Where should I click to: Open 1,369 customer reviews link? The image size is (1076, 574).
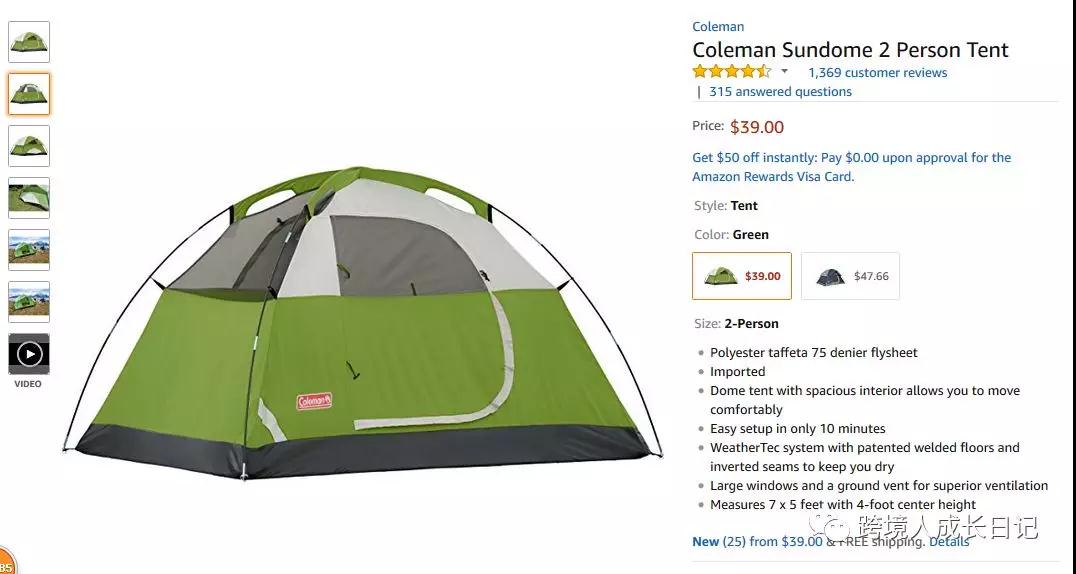(877, 72)
